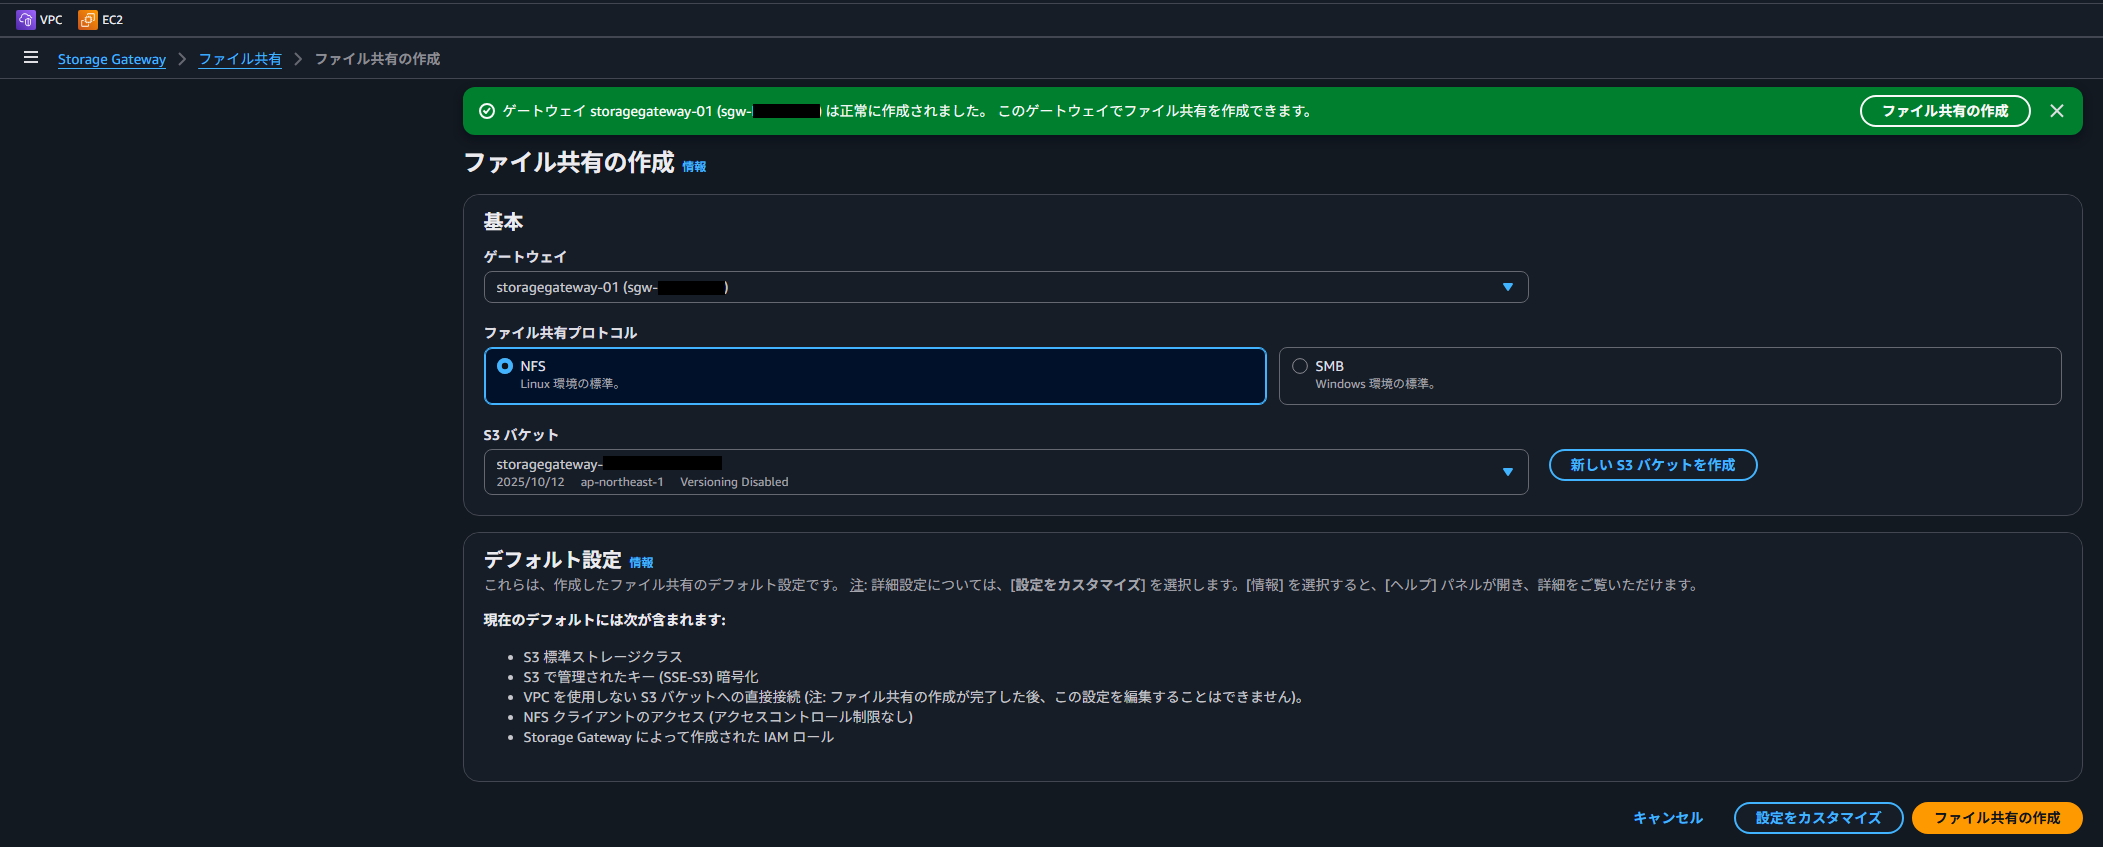
Task: Open the S3 バケット dropdown
Action: pyautogui.click(x=1005, y=472)
